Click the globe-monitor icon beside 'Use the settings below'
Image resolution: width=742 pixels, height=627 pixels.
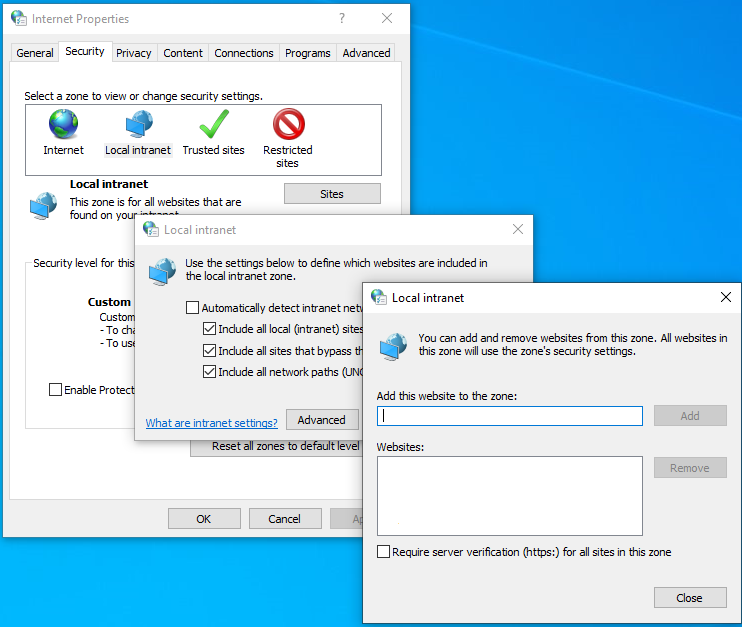(x=162, y=272)
